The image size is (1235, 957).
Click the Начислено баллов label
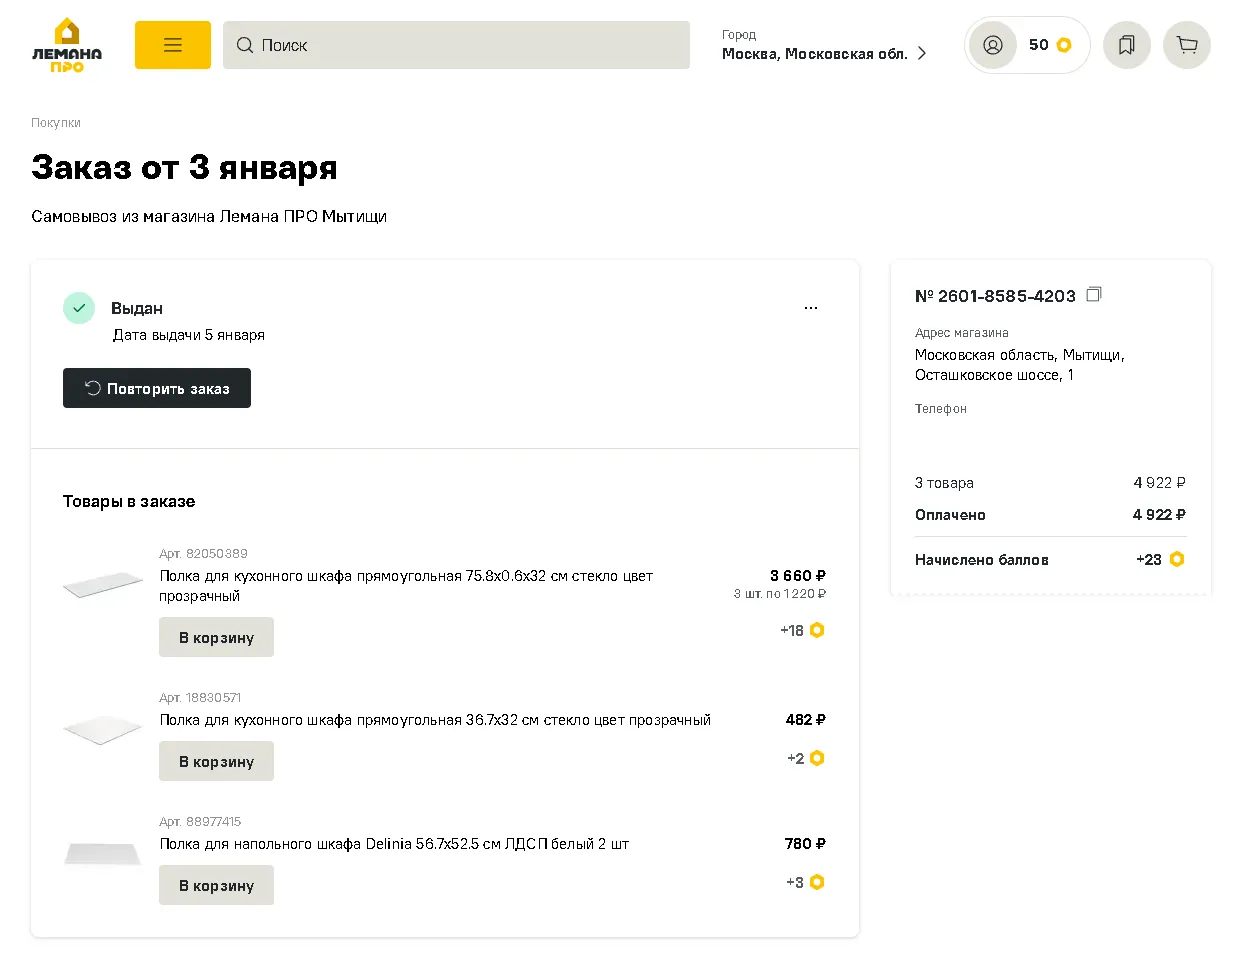point(982,560)
